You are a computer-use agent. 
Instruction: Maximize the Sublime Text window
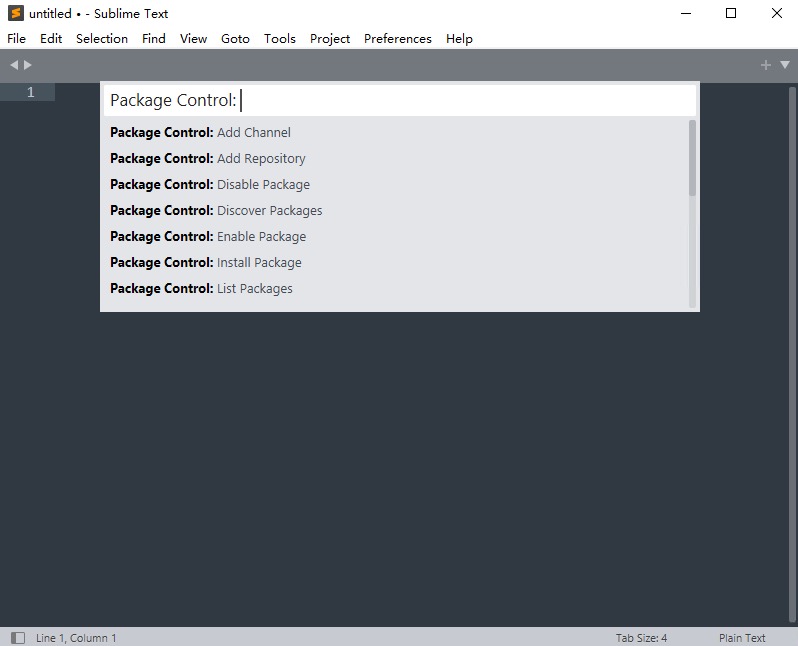pyautogui.click(x=731, y=13)
